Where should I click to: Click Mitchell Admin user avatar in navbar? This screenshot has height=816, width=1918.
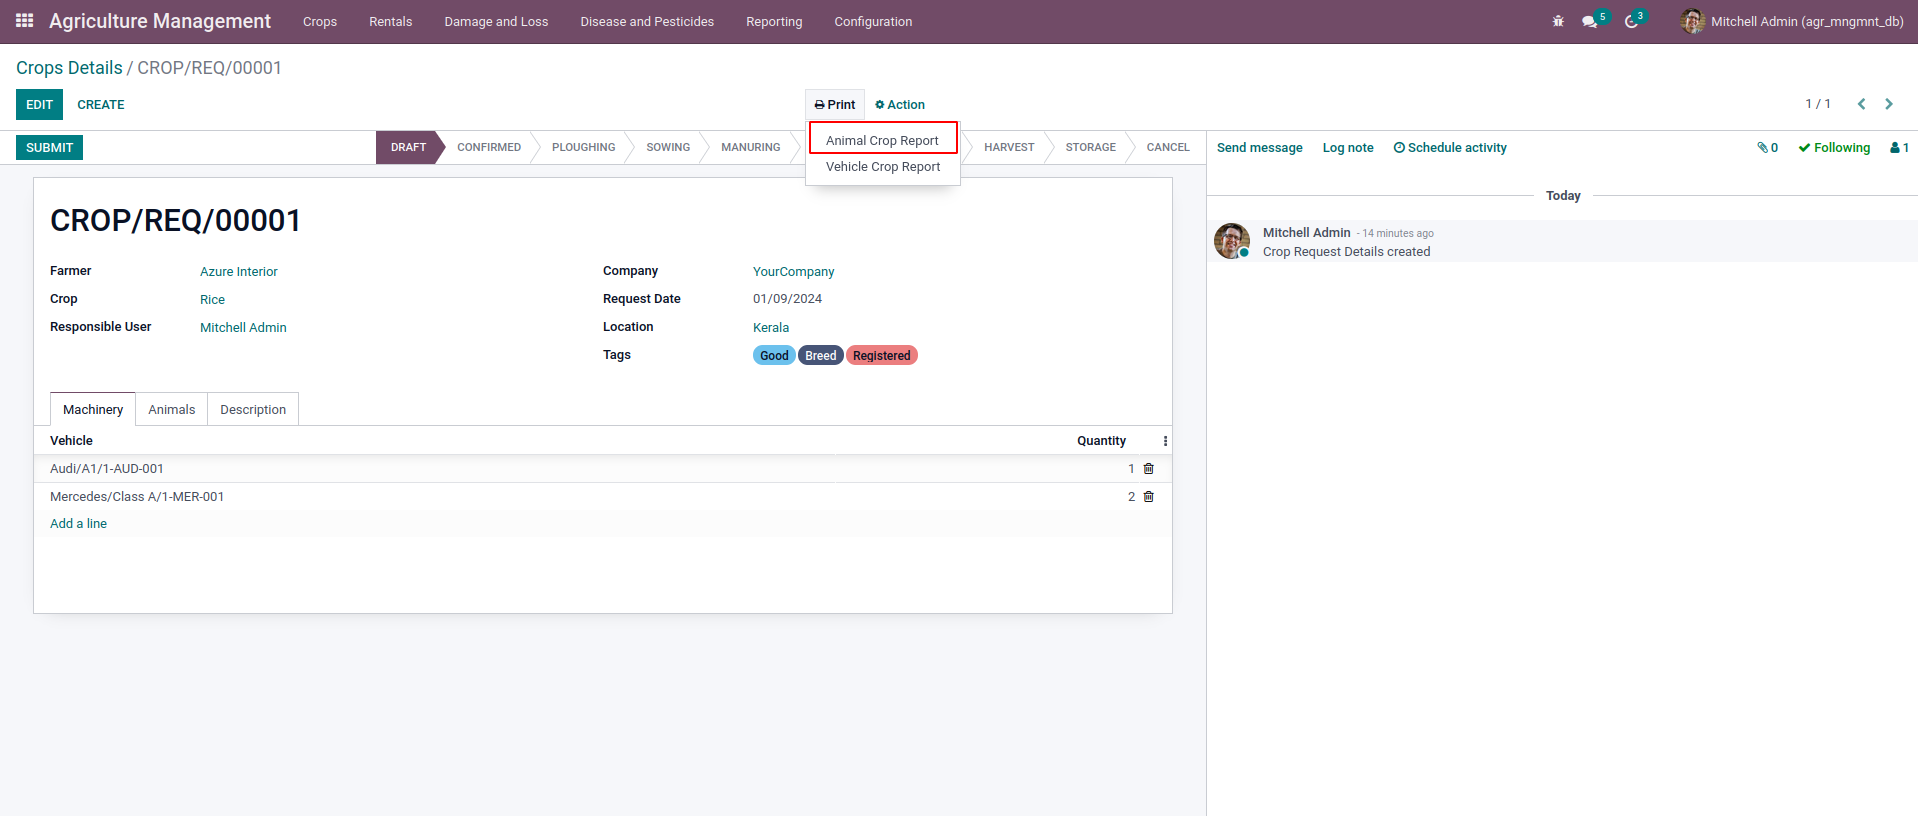click(x=1693, y=21)
